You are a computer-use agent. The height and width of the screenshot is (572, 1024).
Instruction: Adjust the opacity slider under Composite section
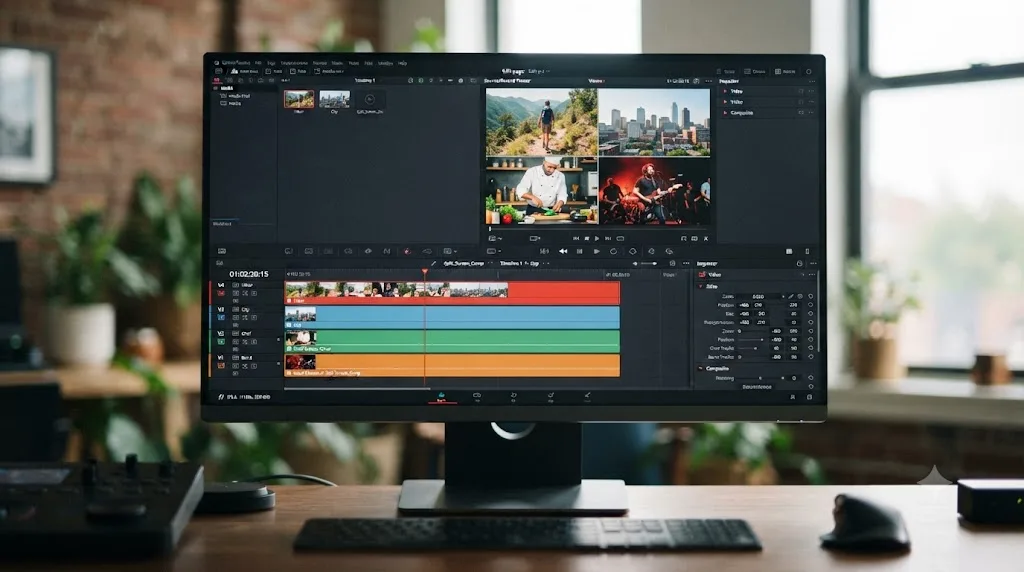click(761, 378)
